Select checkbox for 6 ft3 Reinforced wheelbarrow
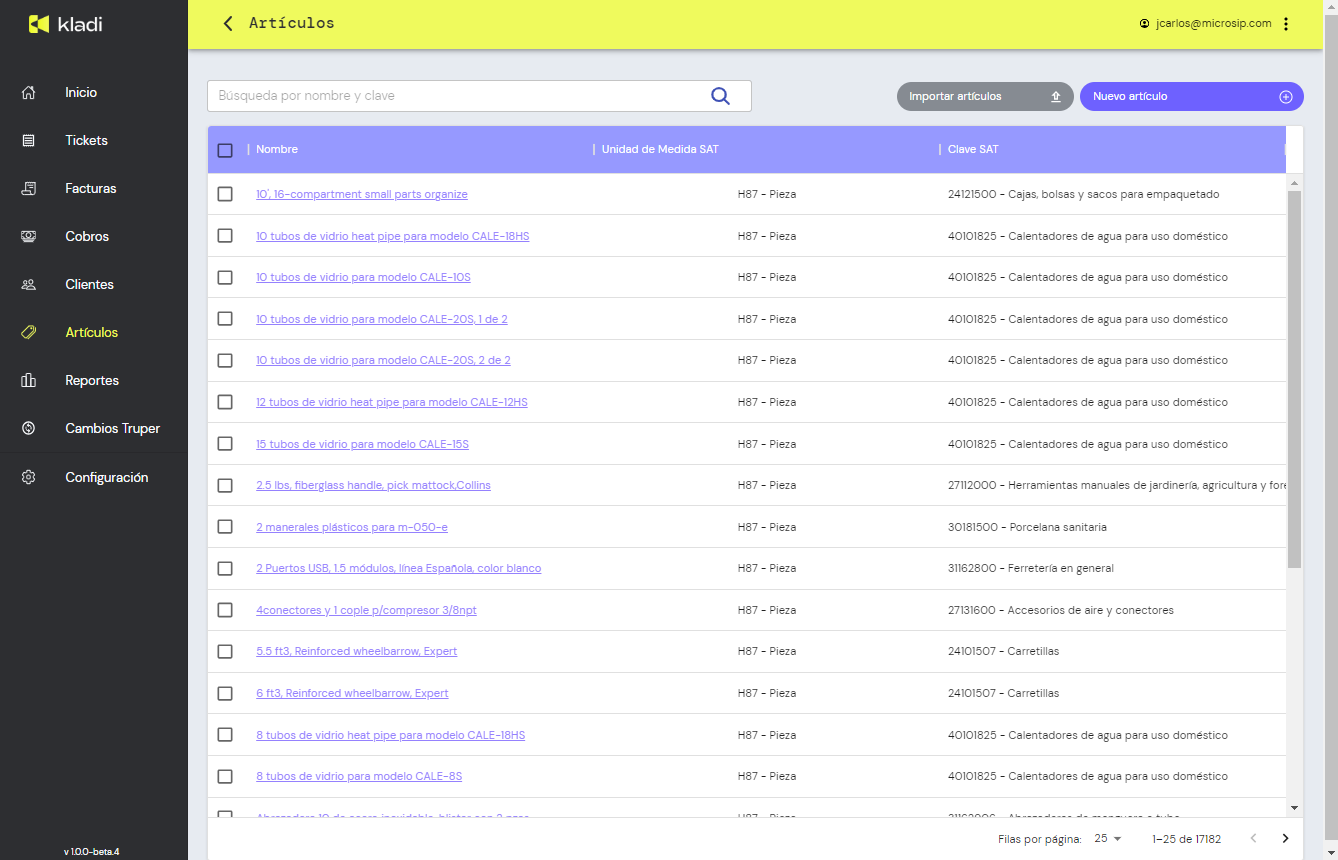 click(225, 694)
